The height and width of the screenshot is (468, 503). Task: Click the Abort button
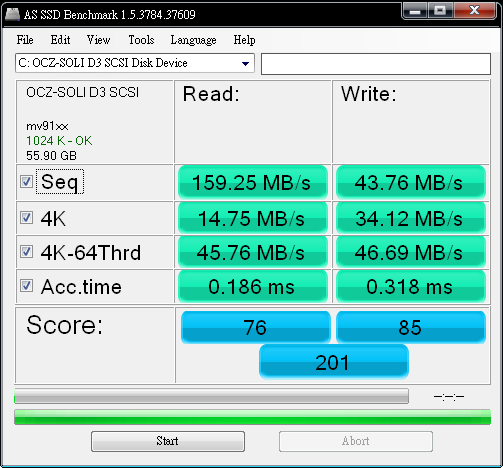pos(356,441)
